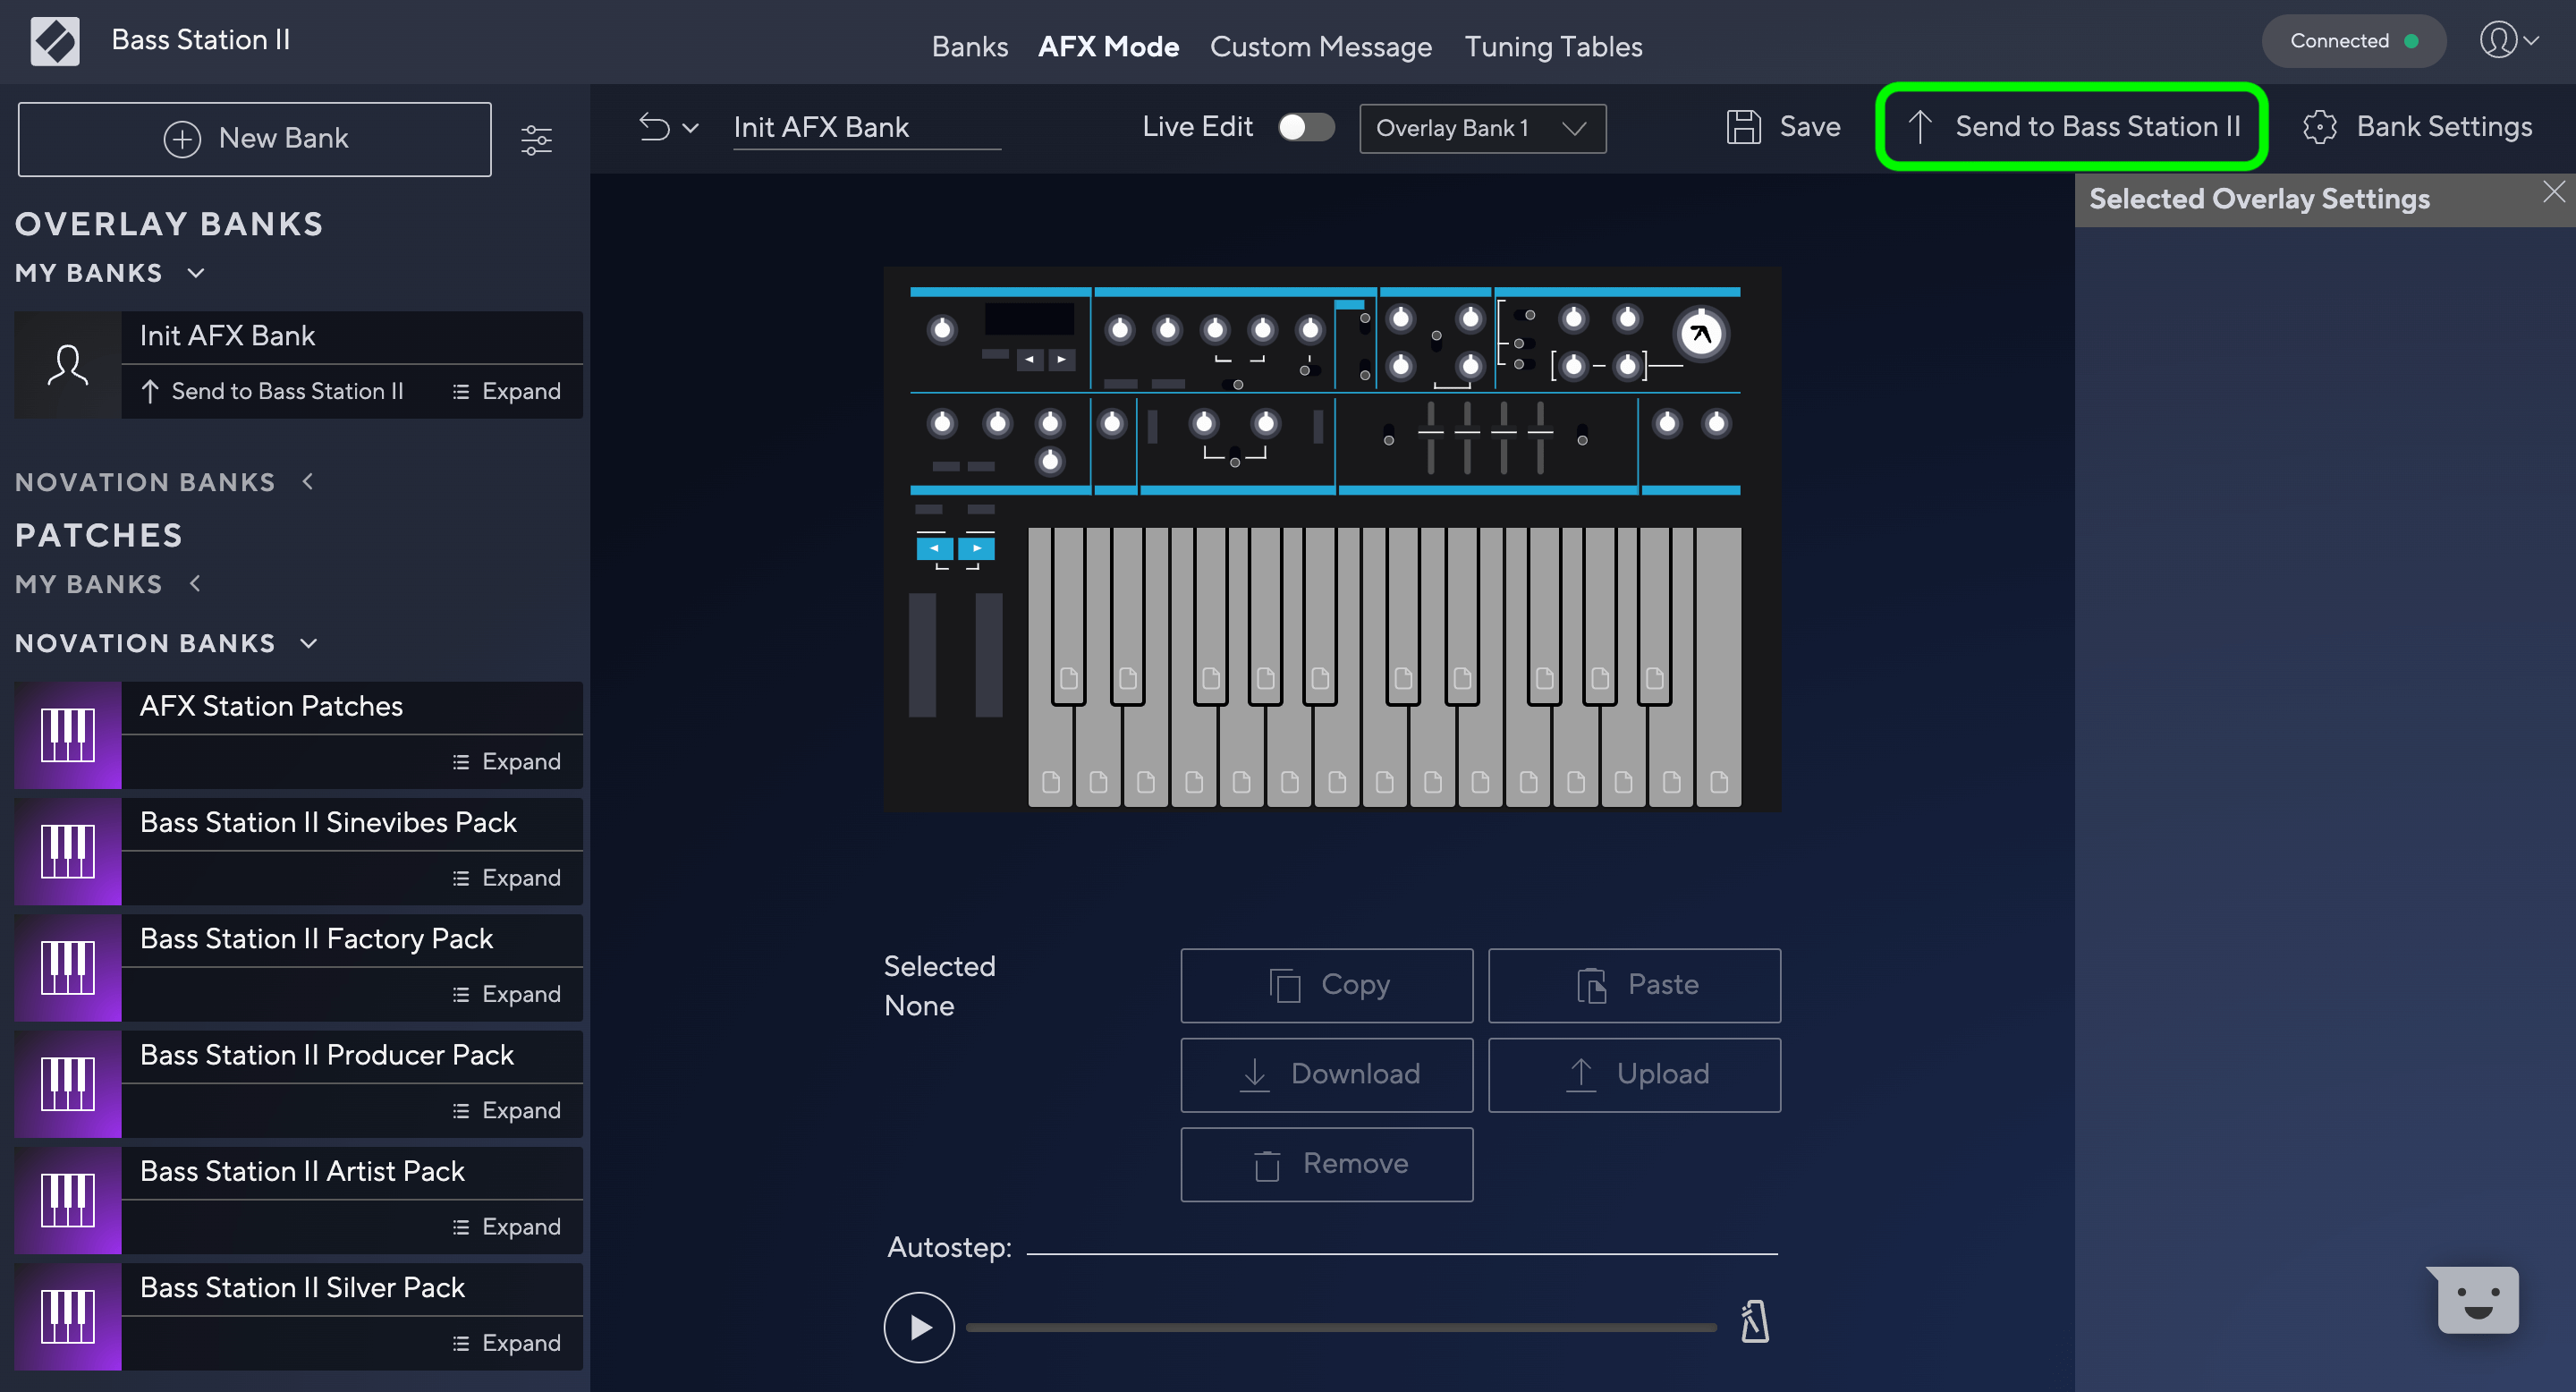Click the Silver Pack keyboard icon
Image resolution: width=2576 pixels, height=1392 pixels.
(x=68, y=1316)
